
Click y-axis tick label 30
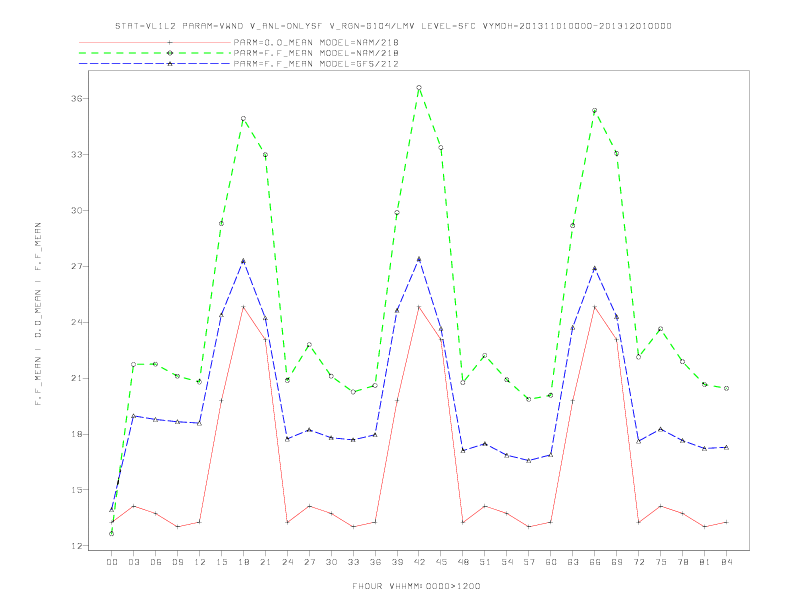tap(76, 211)
